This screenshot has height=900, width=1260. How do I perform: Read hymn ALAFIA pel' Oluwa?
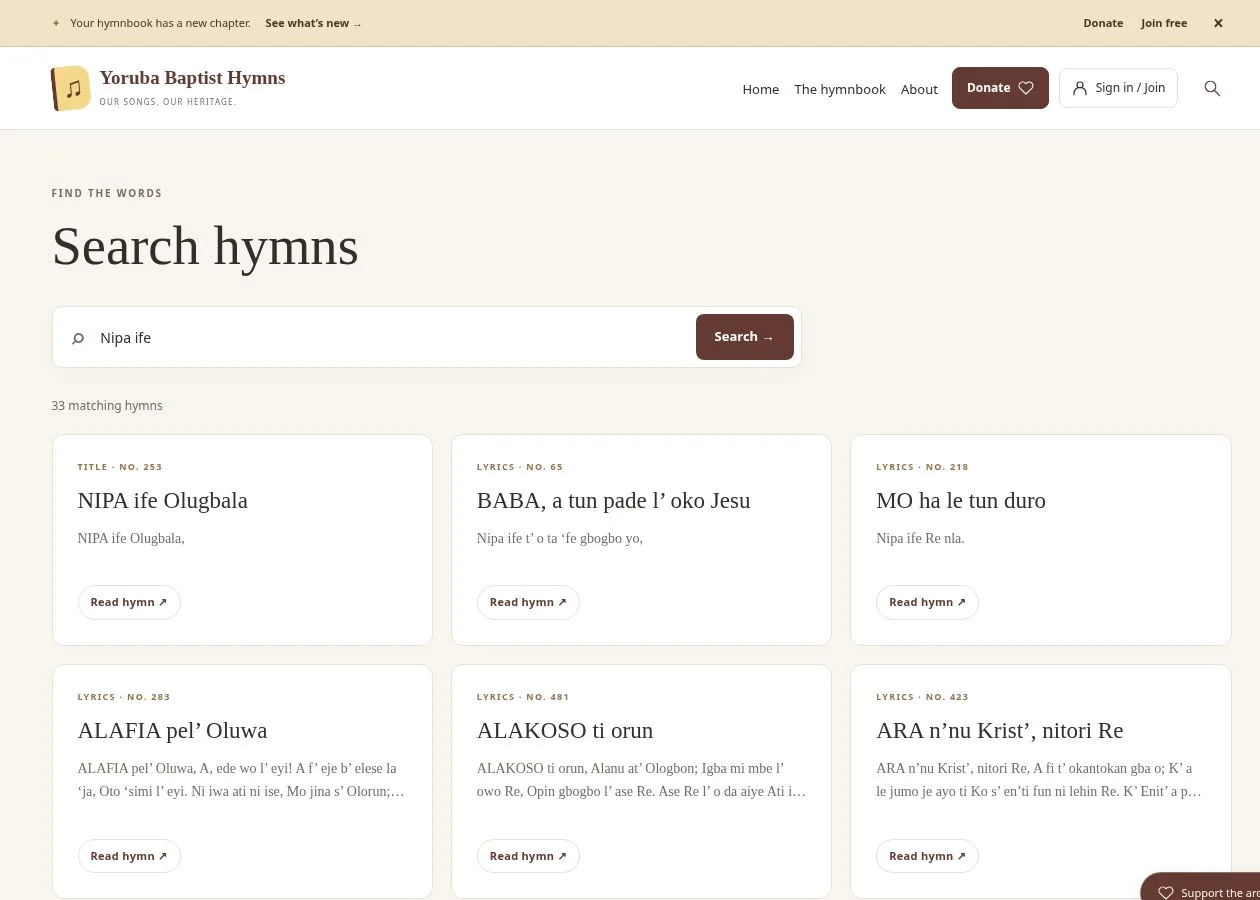129,856
